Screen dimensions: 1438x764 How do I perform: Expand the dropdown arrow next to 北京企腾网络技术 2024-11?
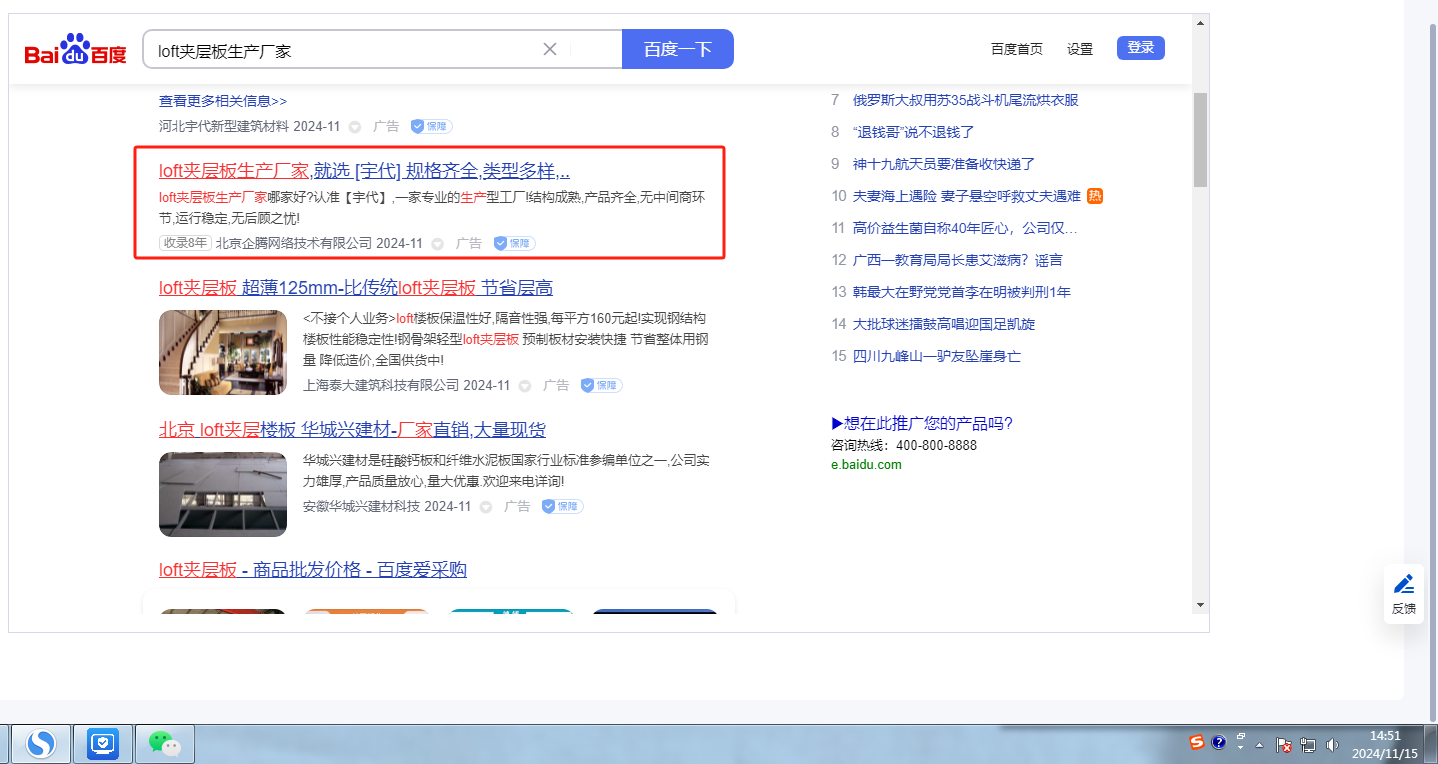coord(437,244)
